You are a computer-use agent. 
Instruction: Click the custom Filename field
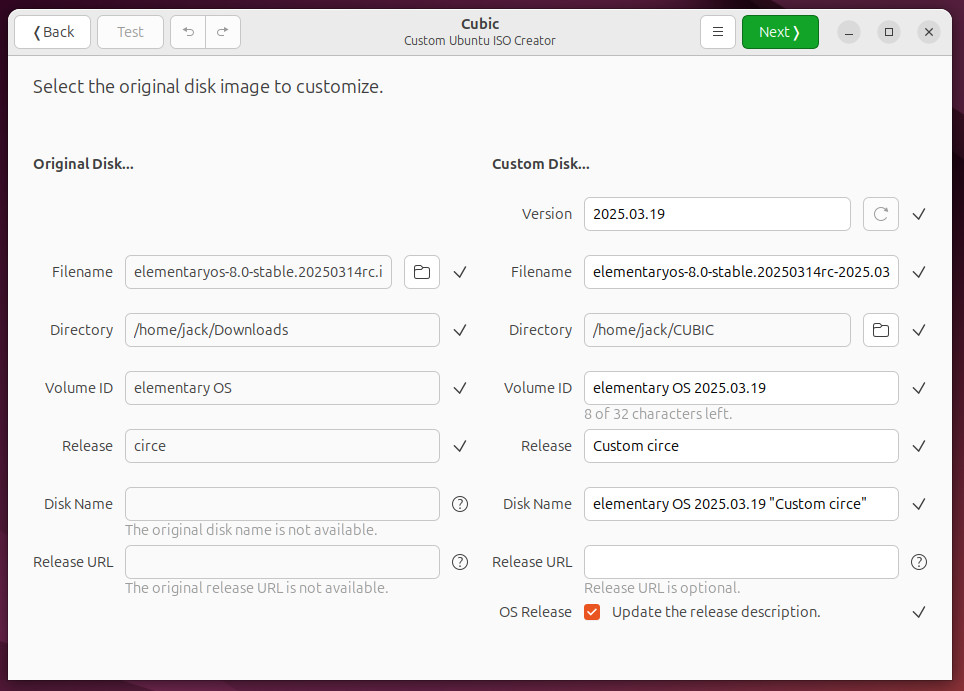tap(741, 272)
